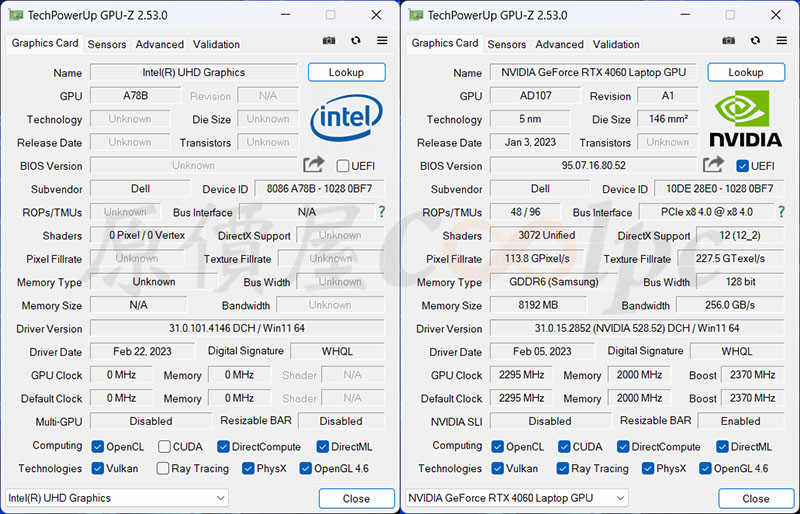
Task: Click Bandwidth field 256.0 GB/s
Action: [730, 305]
